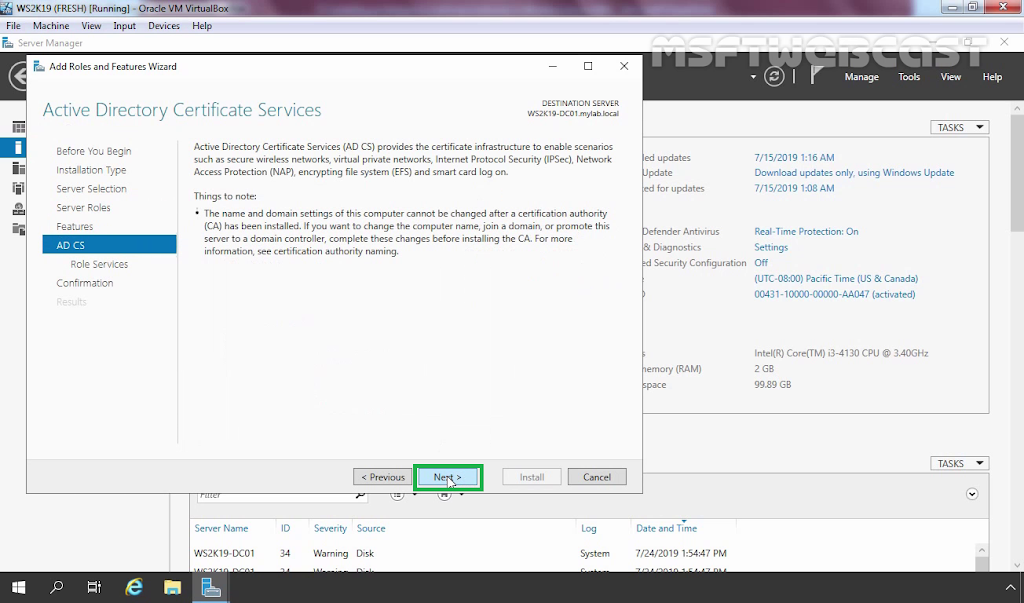Open the Role Services step
This screenshot has width=1024, height=603.
click(x=99, y=264)
